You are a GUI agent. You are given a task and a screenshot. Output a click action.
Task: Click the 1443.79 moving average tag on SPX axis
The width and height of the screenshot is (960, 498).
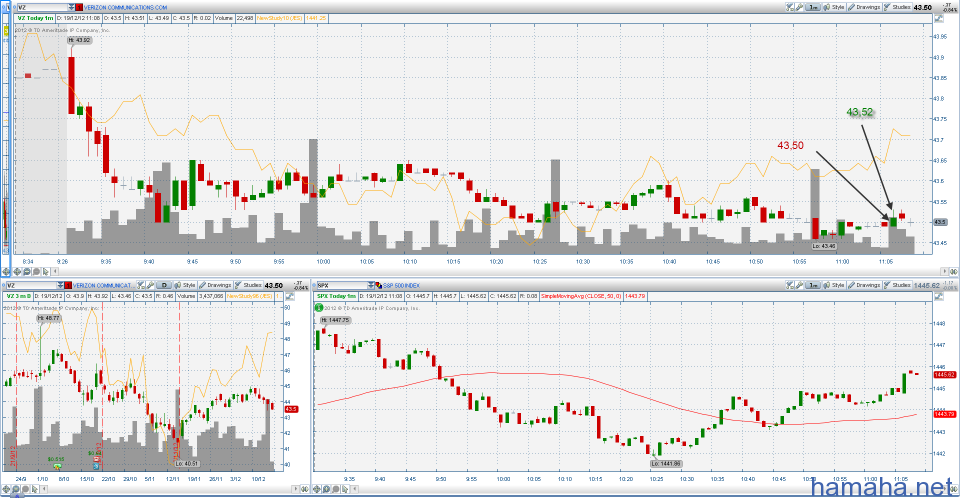point(945,414)
